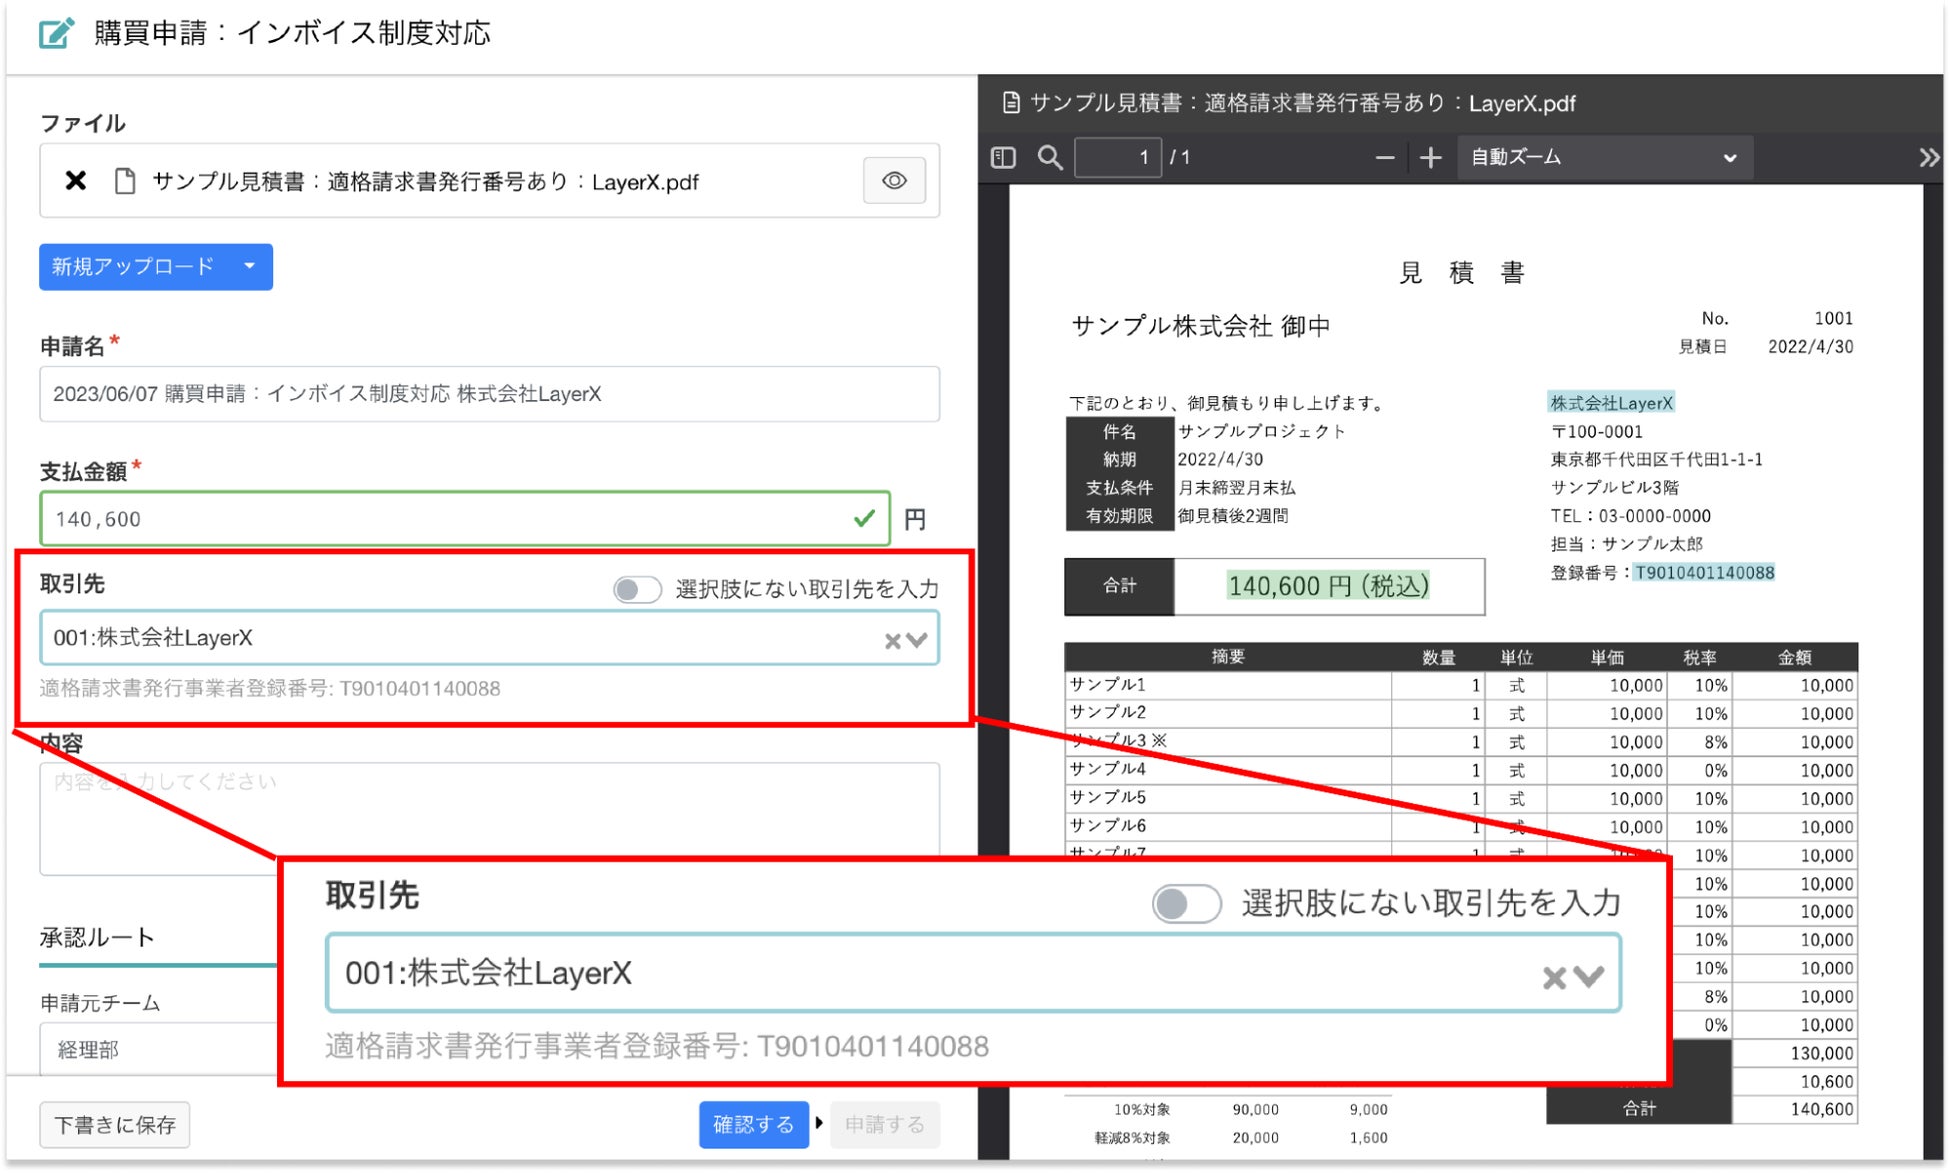Screen dimensions: 1950x1173
Task: Click the PDF page number box
Action: [x=1117, y=158]
